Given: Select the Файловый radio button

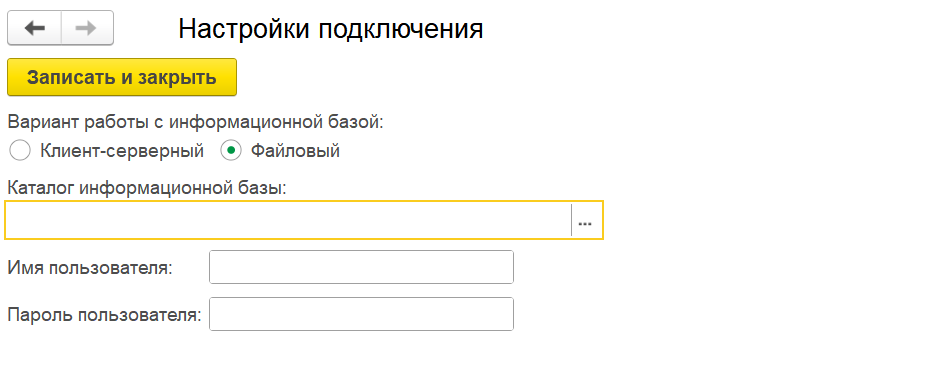Looking at the screenshot, I should pos(230,151).
